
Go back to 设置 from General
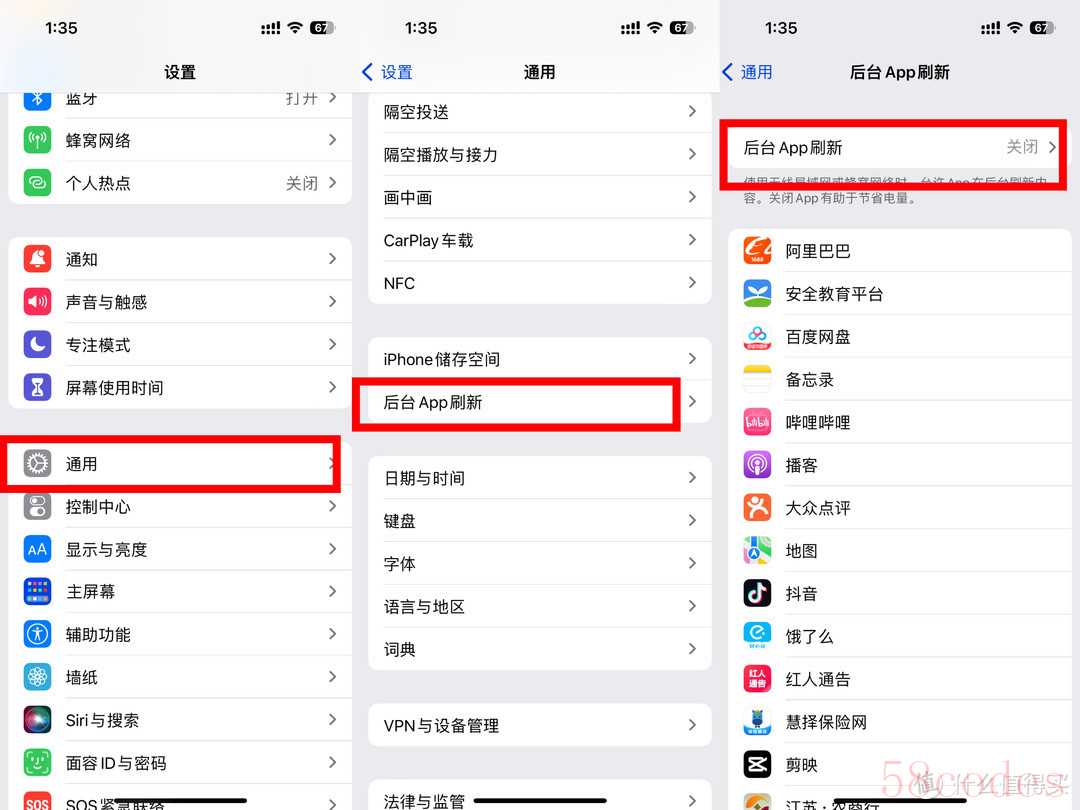[387, 72]
